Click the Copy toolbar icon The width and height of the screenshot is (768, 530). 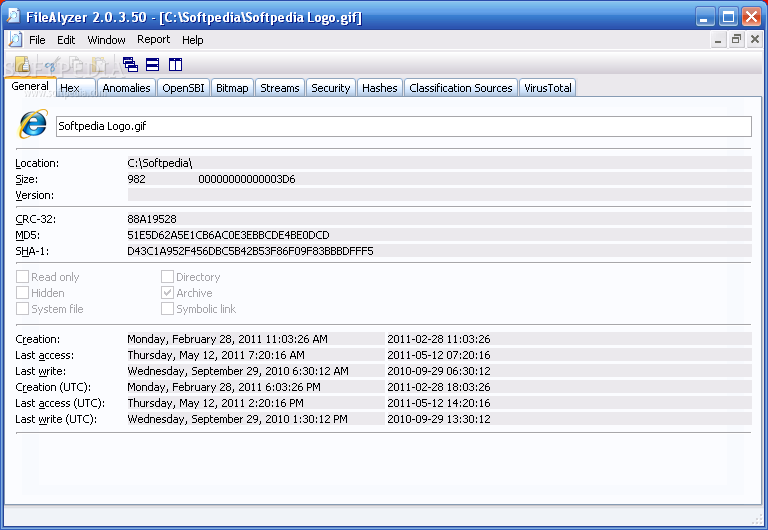click(x=75, y=65)
